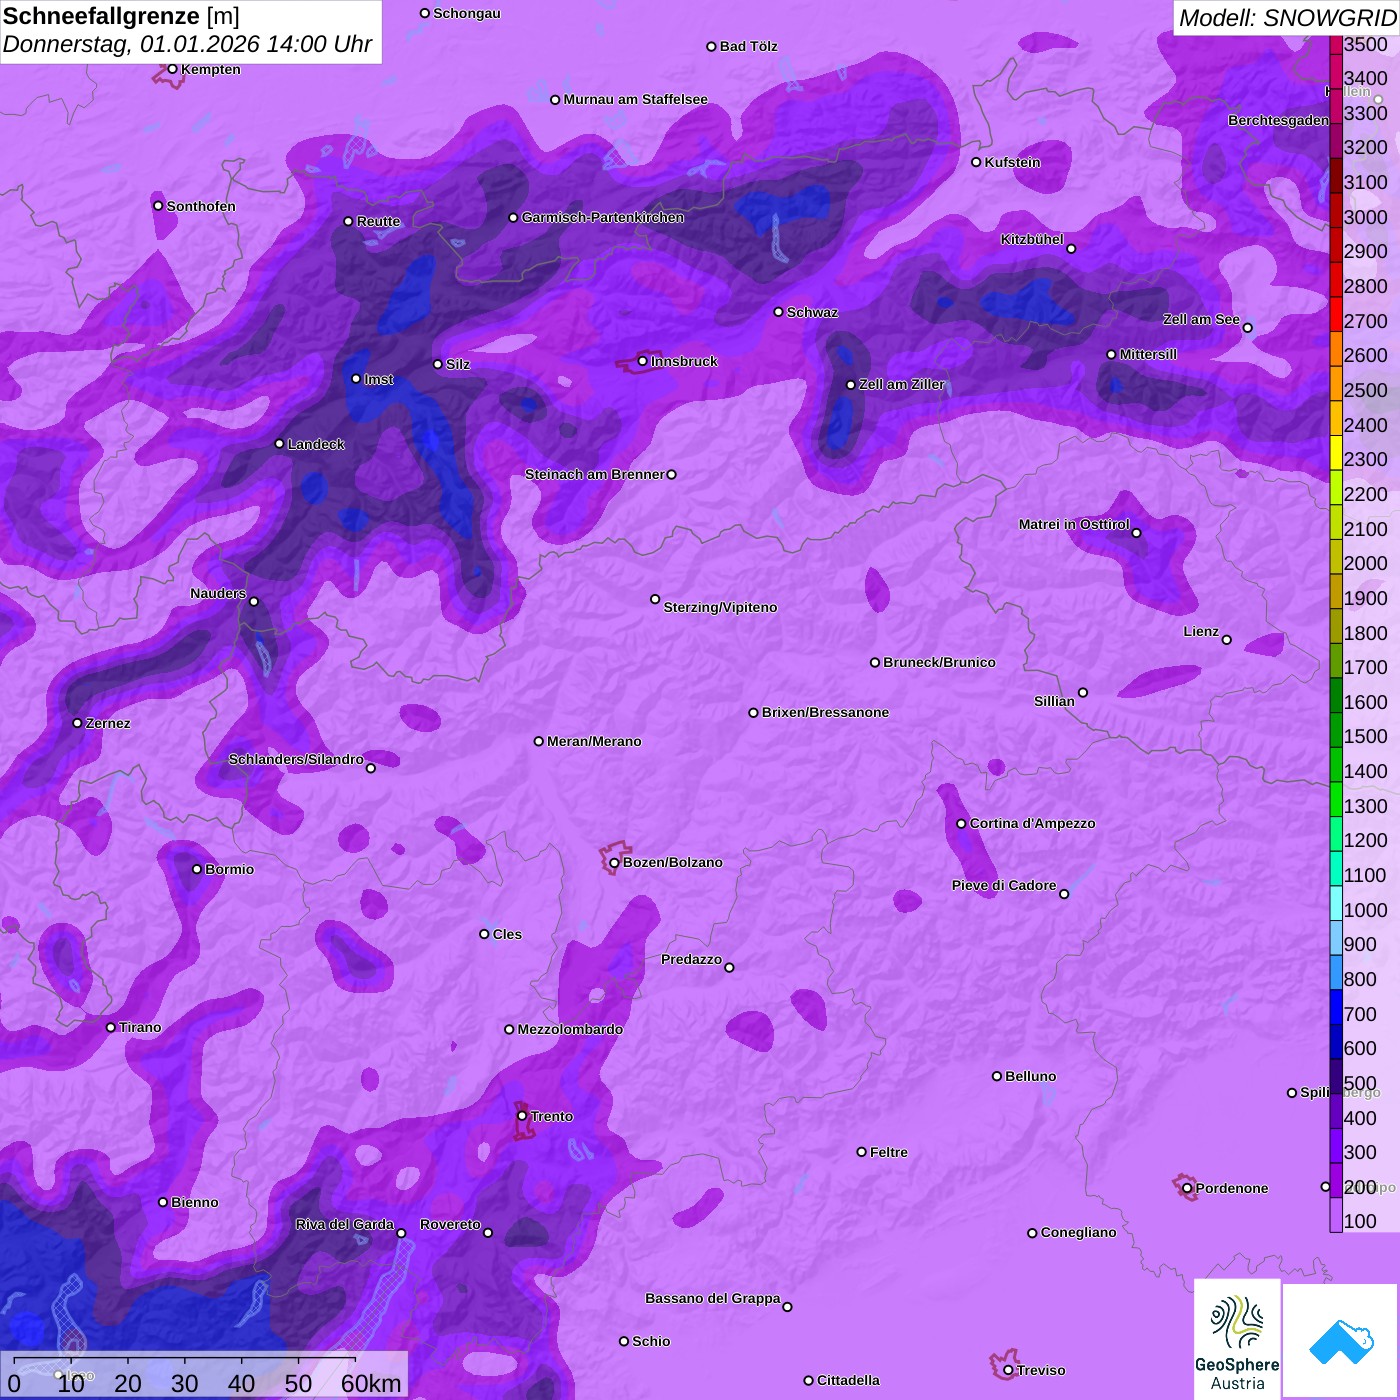Select the "Cles" label

(507, 934)
